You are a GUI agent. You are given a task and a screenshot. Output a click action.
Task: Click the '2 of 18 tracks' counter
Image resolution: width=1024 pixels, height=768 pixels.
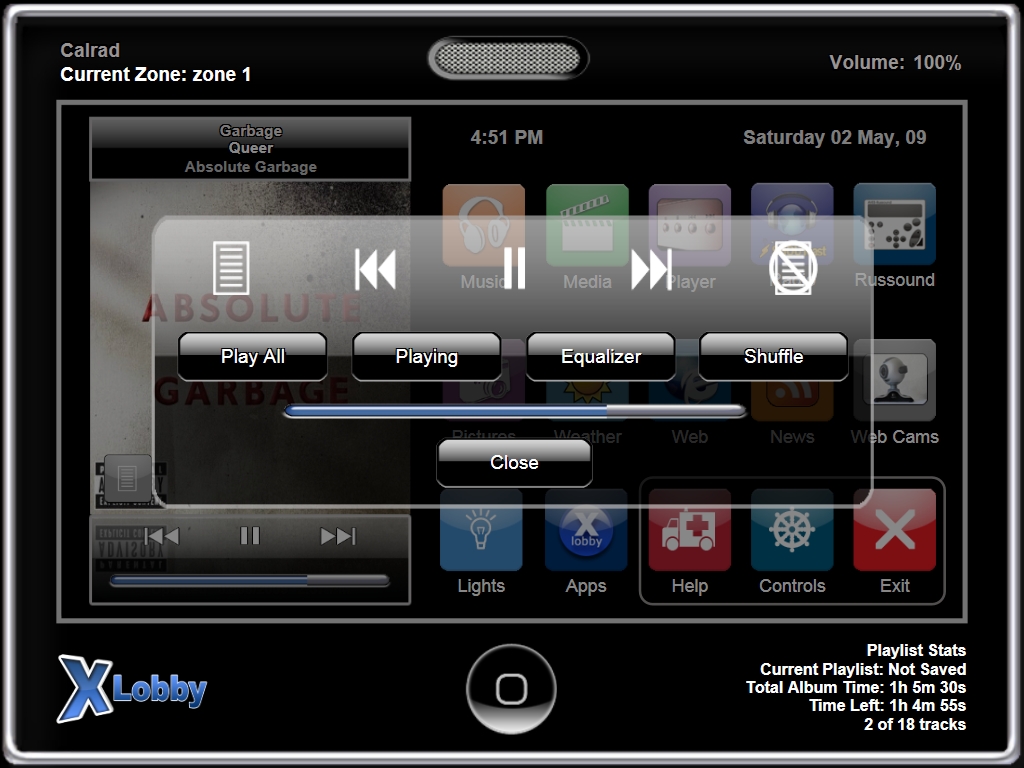pyautogui.click(x=915, y=724)
